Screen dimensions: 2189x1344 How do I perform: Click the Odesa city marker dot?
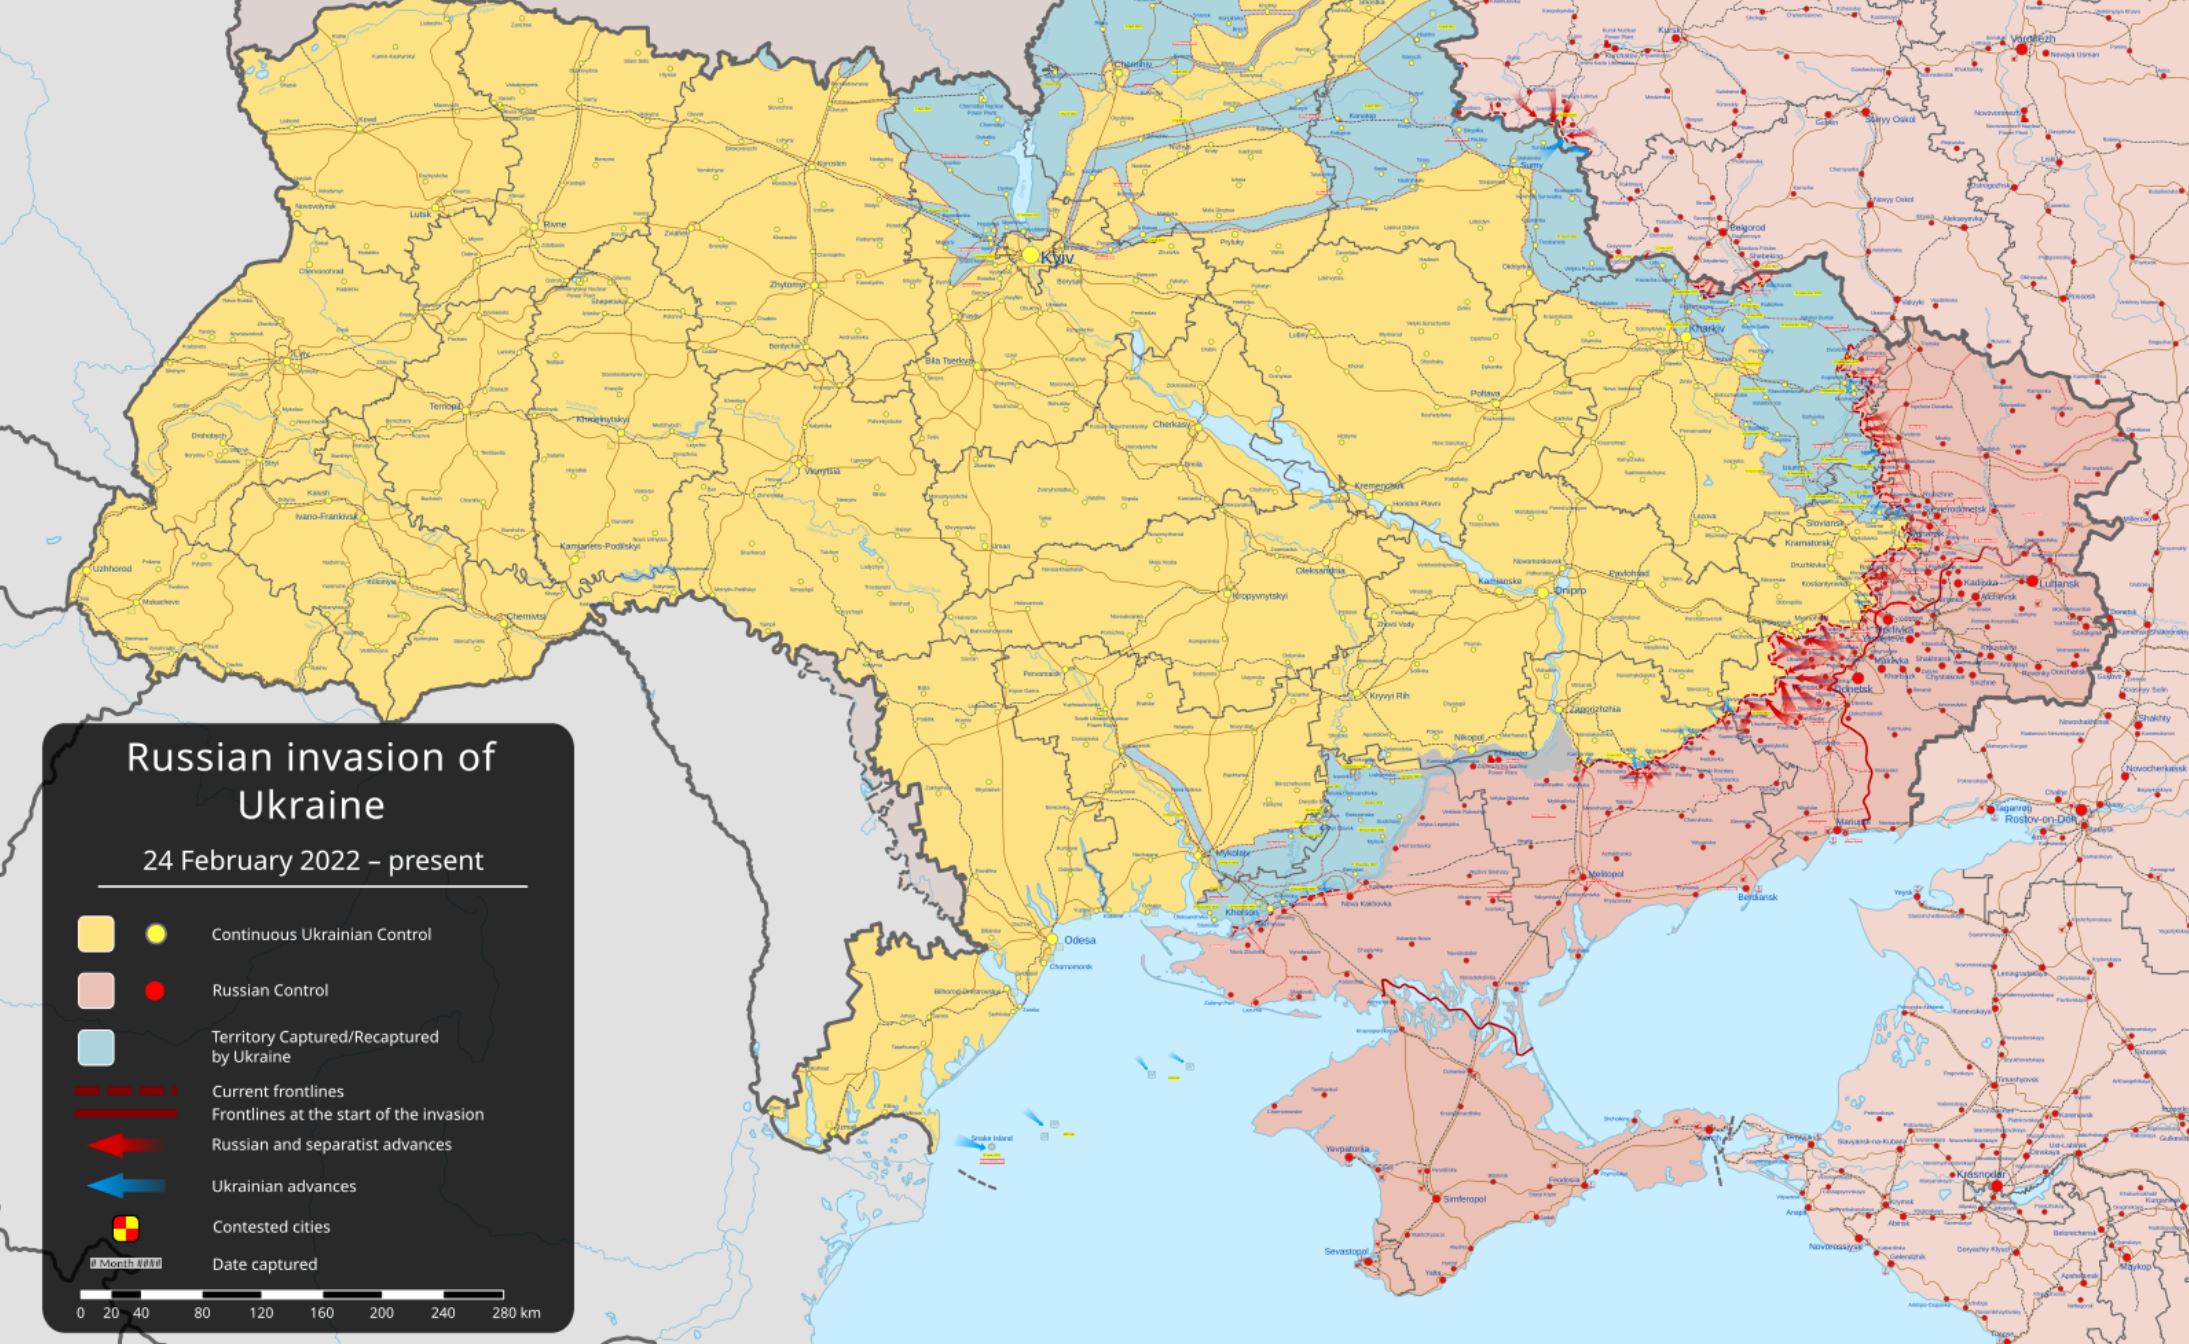point(1052,940)
